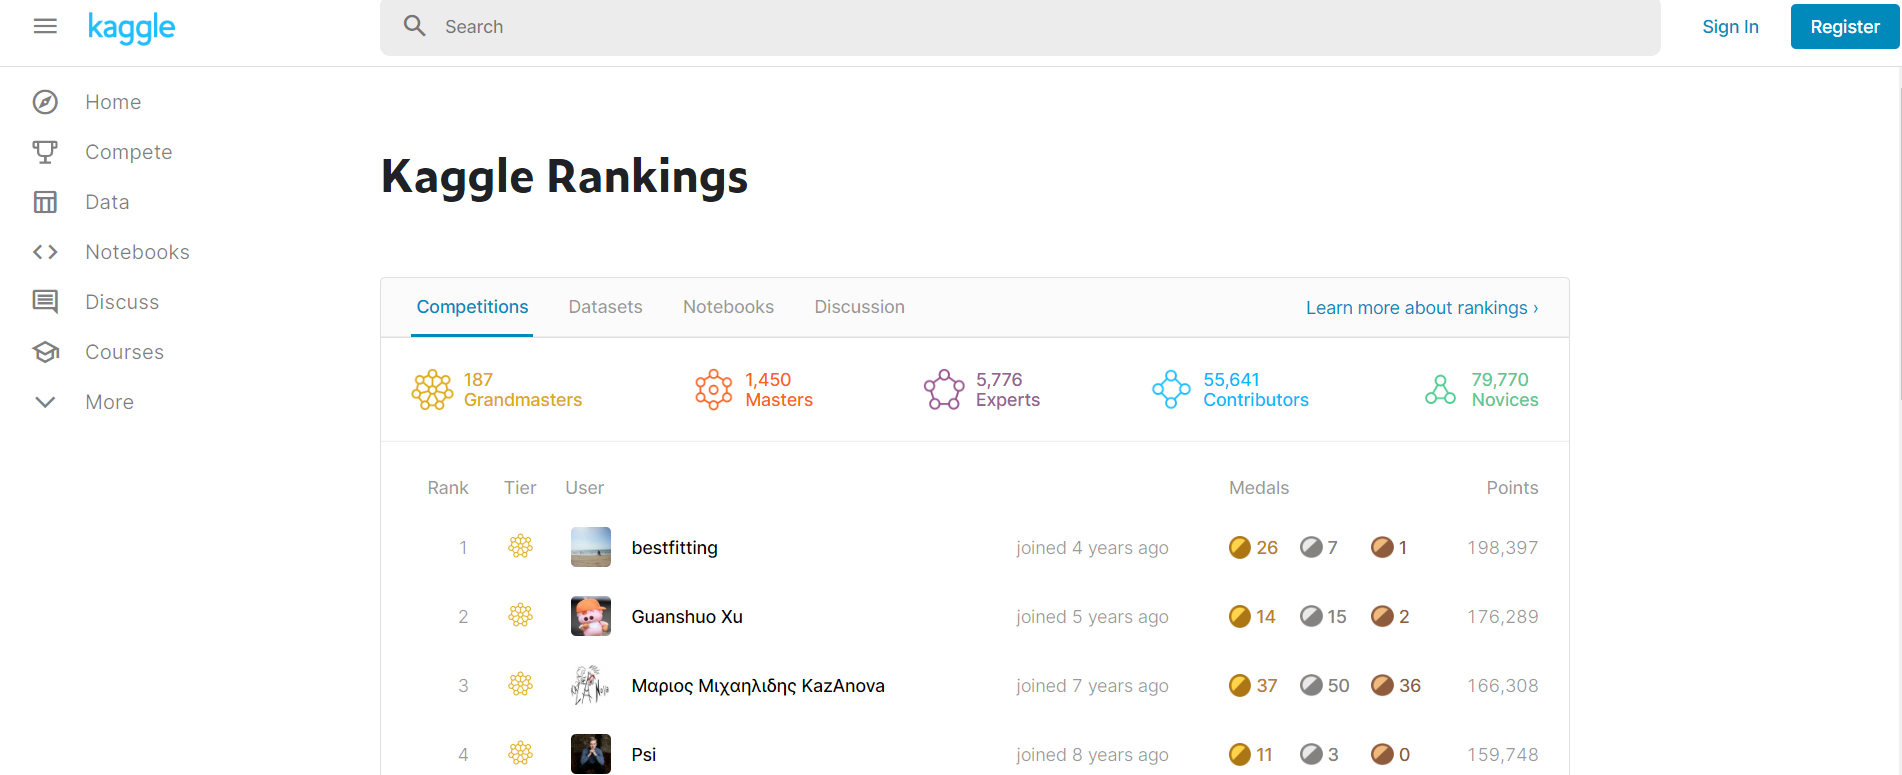Click KazAnova's bronze medal icon

[x=1382, y=685]
